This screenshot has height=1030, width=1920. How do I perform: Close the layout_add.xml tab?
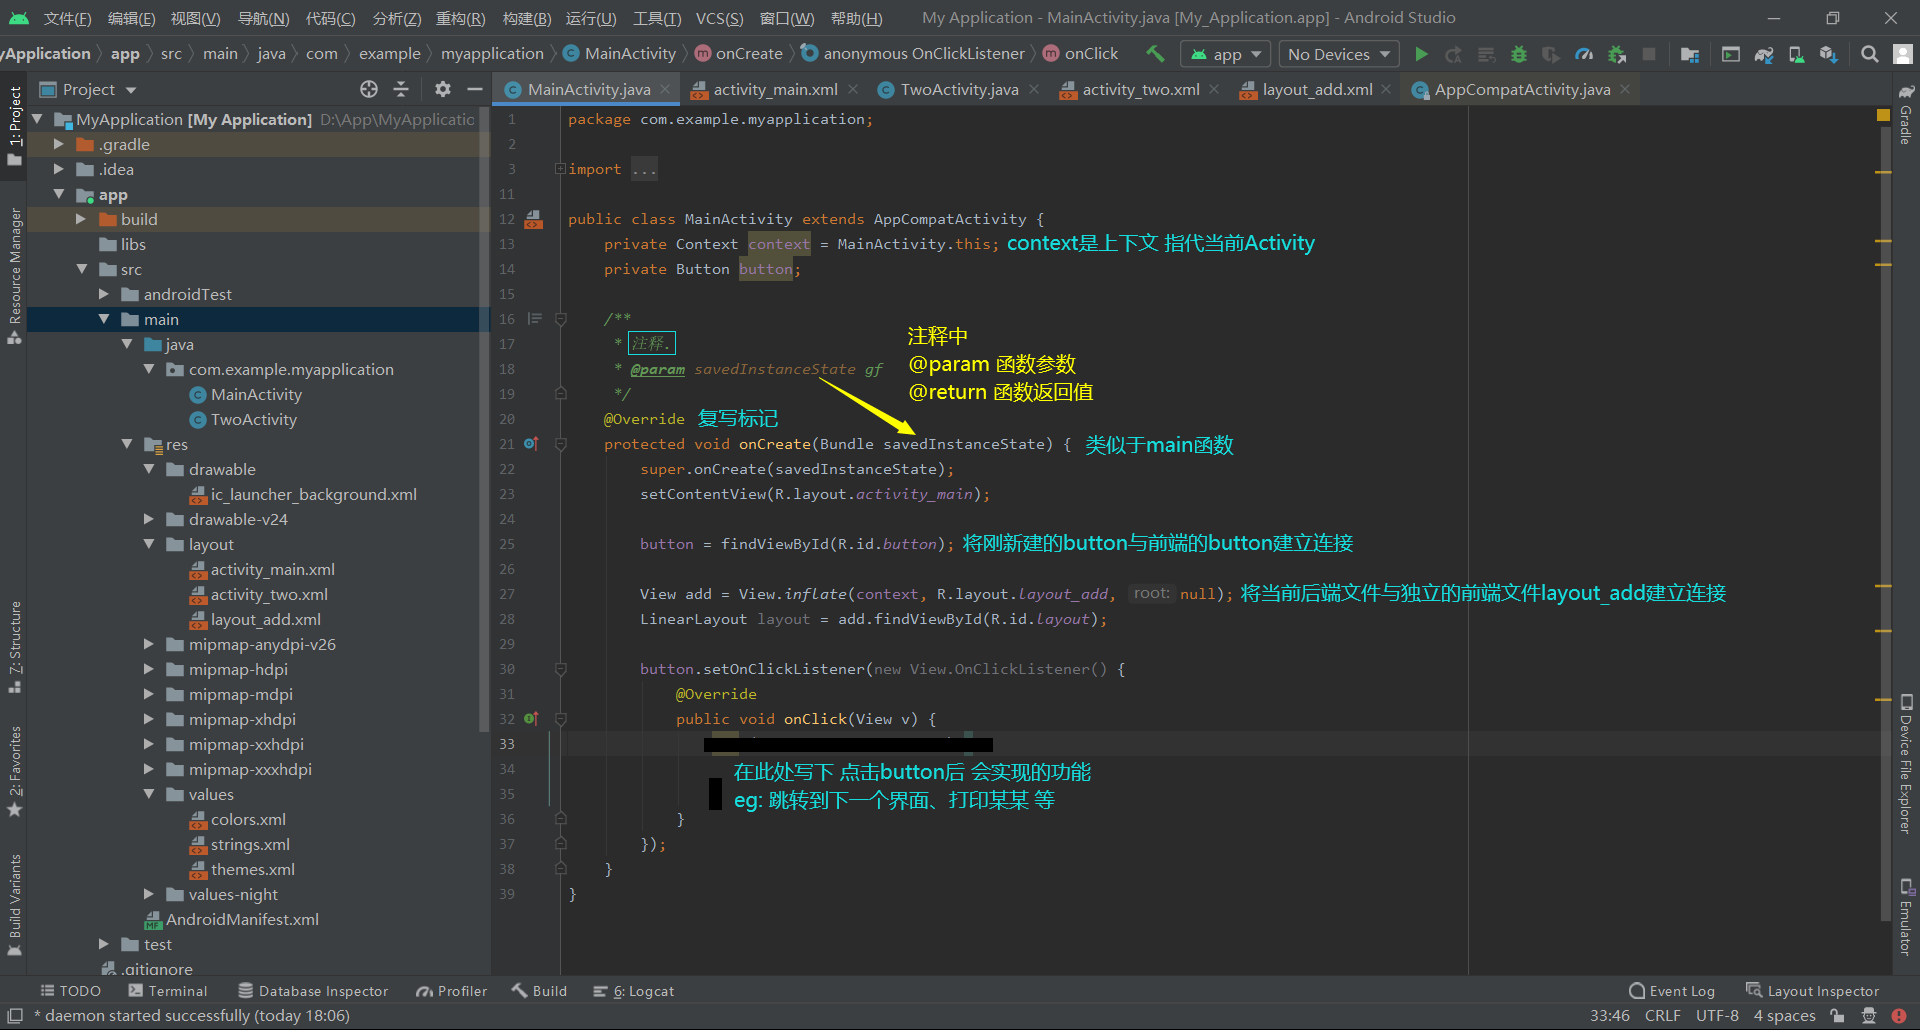(1386, 89)
